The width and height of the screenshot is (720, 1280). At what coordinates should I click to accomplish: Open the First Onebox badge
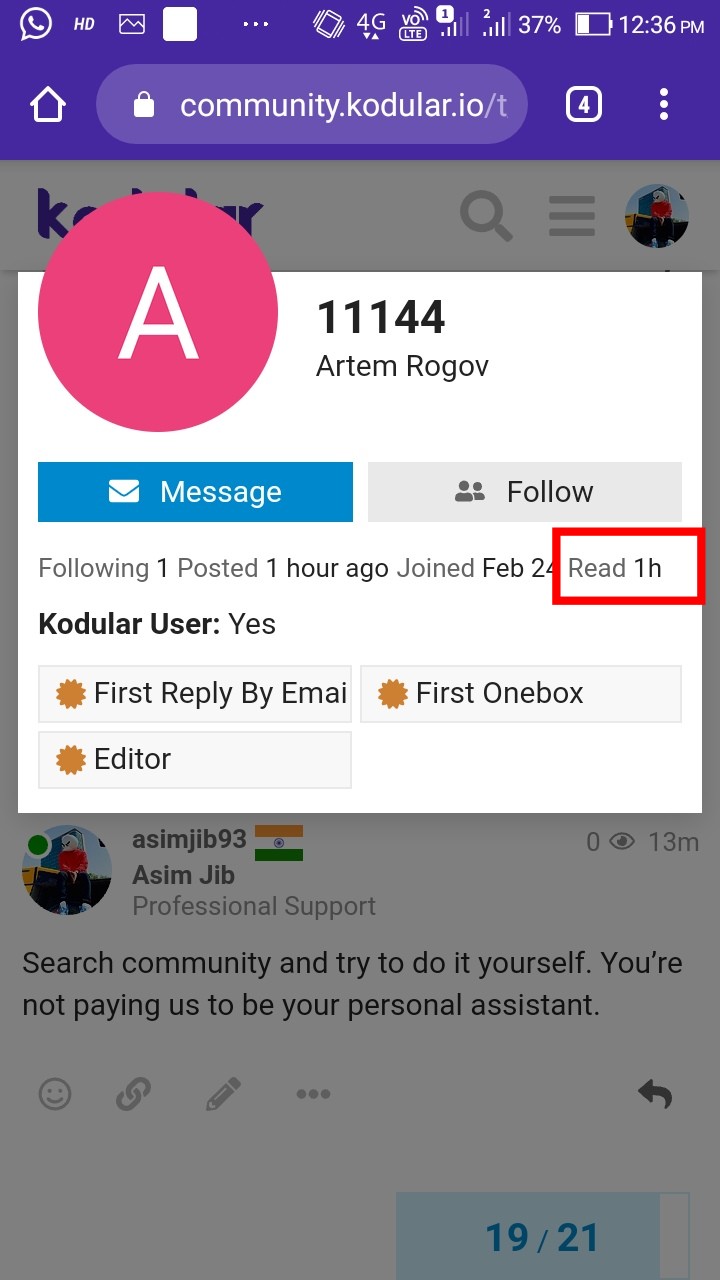point(520,694)
